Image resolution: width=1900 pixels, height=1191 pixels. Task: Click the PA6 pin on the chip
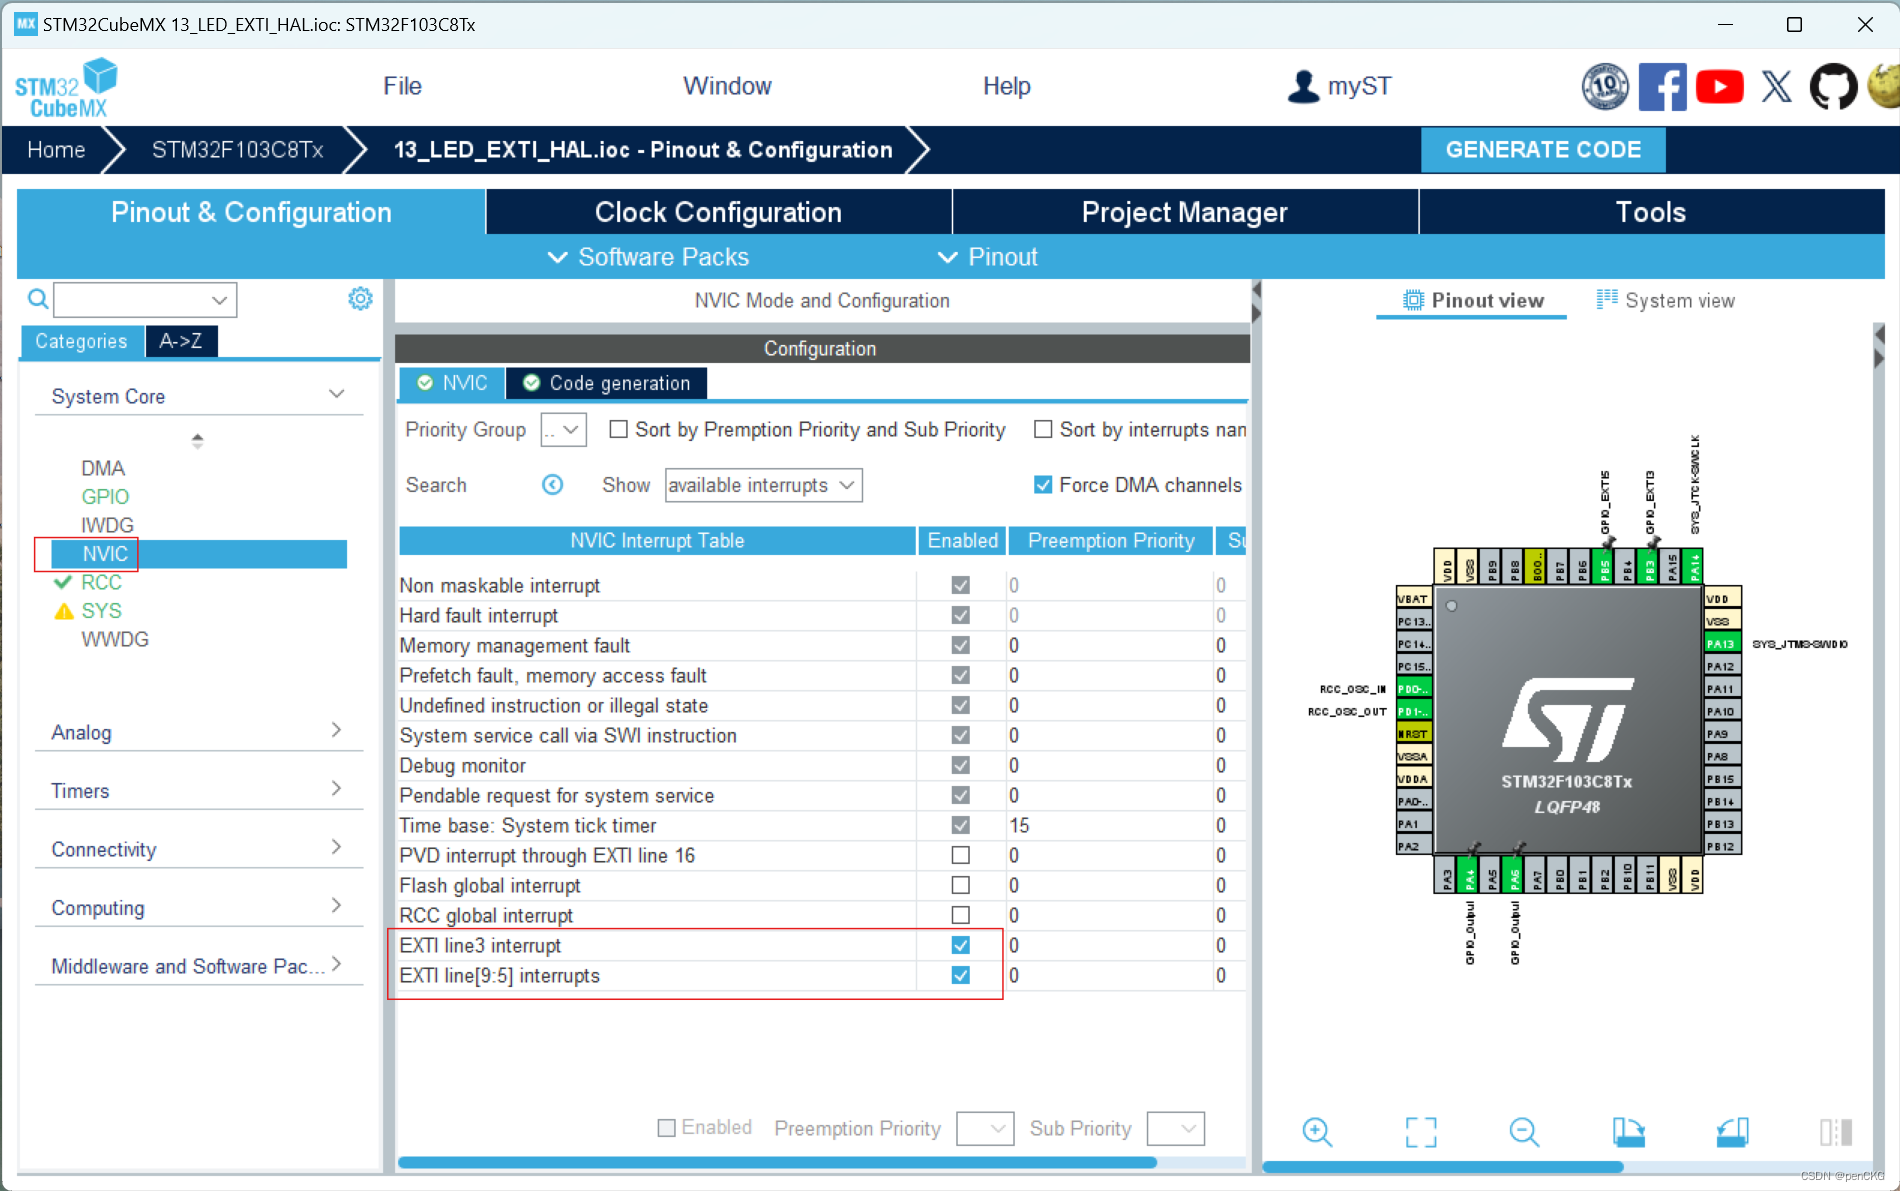click(1515, 875)
